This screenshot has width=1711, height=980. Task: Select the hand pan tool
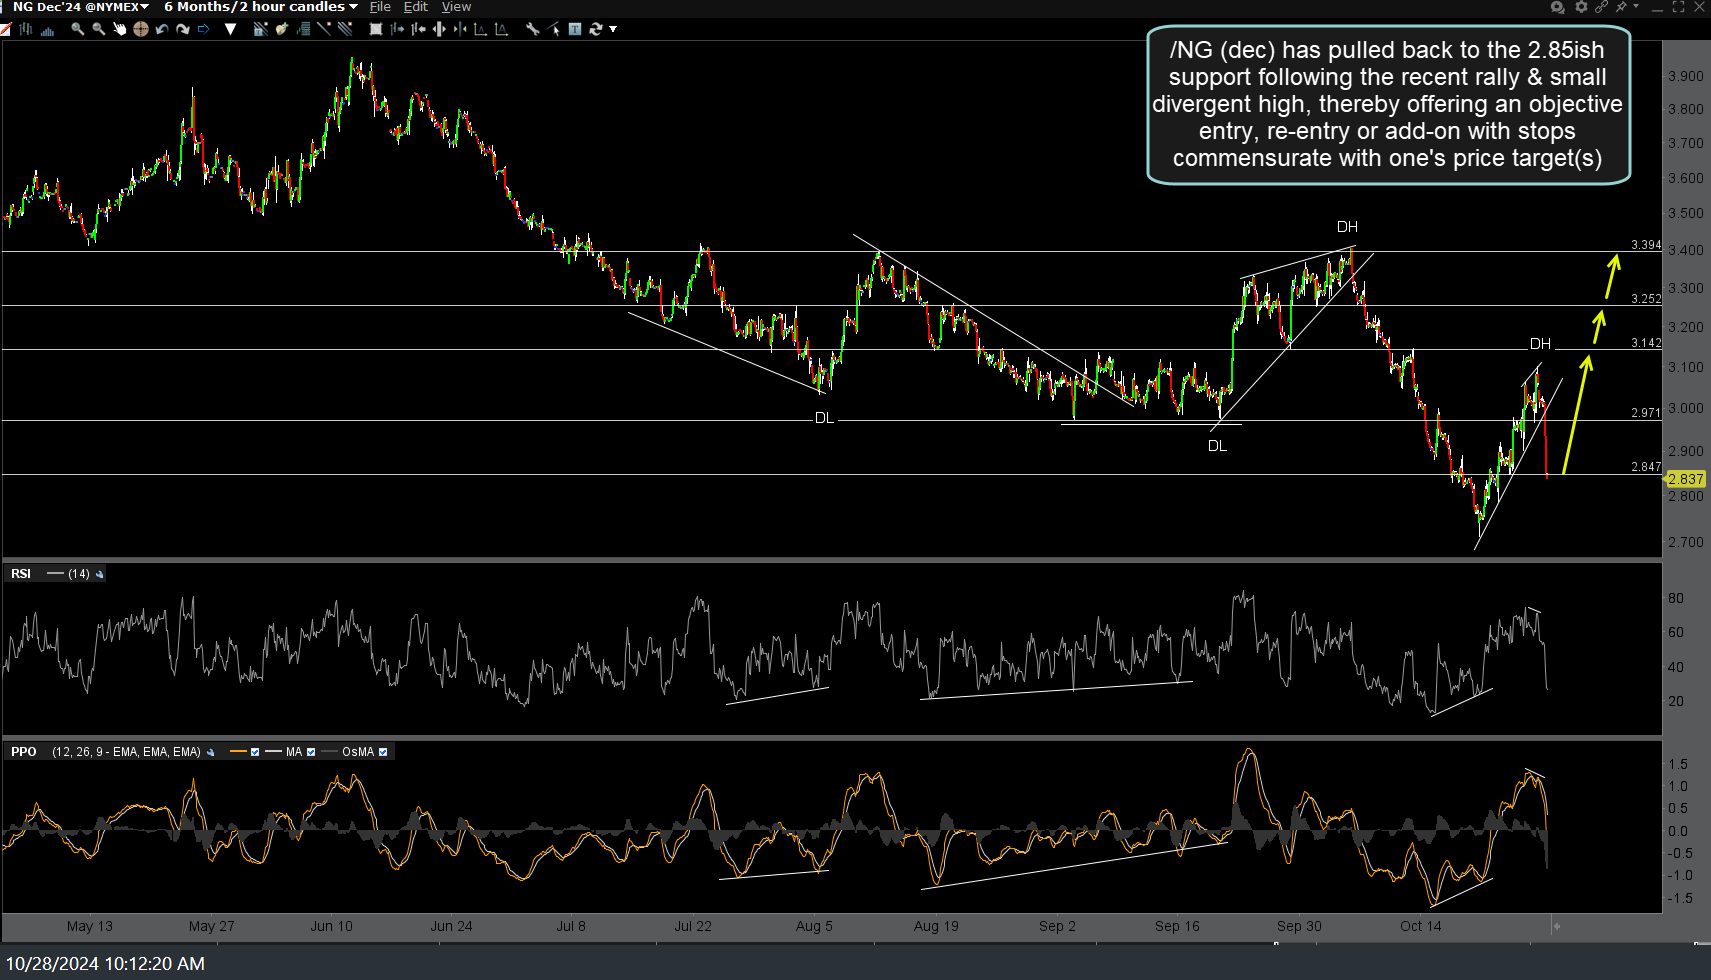tap(120, 29)
